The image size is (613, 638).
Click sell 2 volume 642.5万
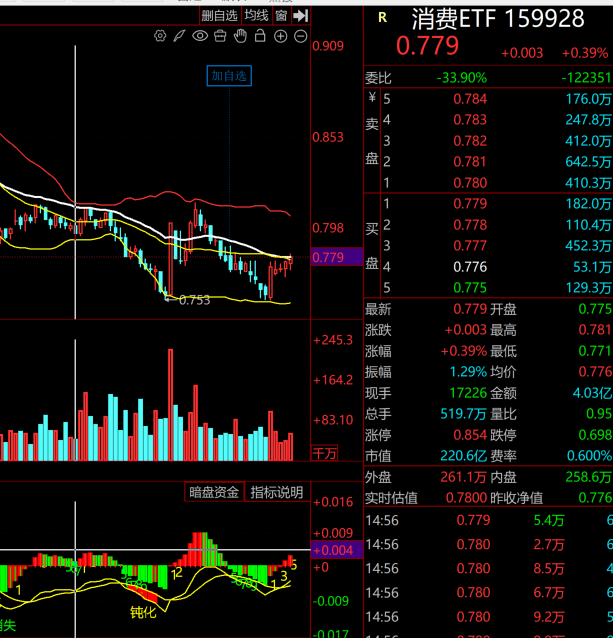click(x=588, y=162)
